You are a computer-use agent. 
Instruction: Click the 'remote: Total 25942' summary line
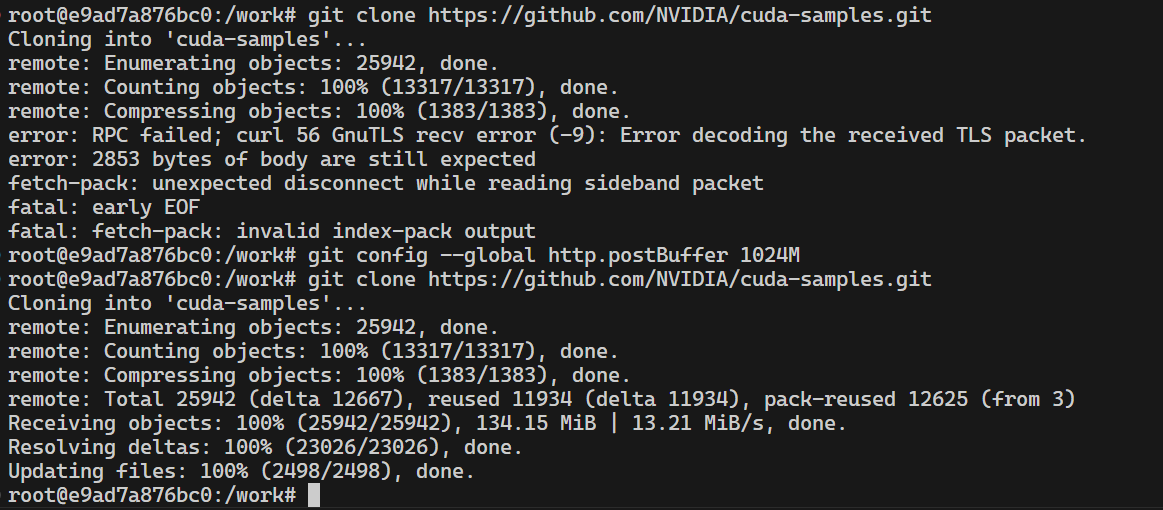(541, 400)
